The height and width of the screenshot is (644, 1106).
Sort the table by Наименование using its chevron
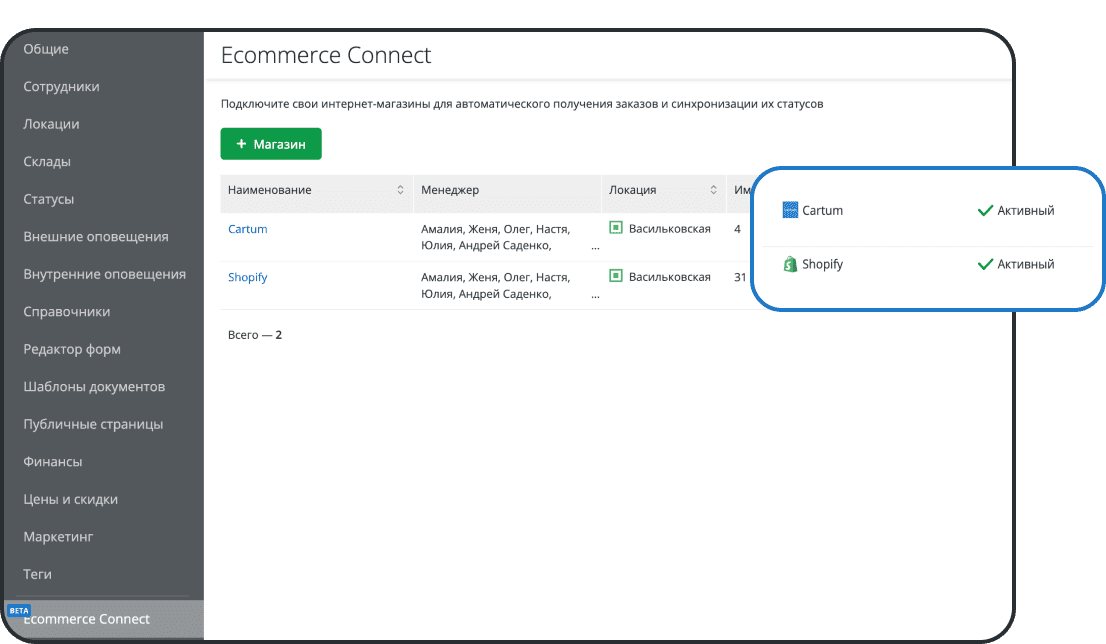click(x=400, y=189)
